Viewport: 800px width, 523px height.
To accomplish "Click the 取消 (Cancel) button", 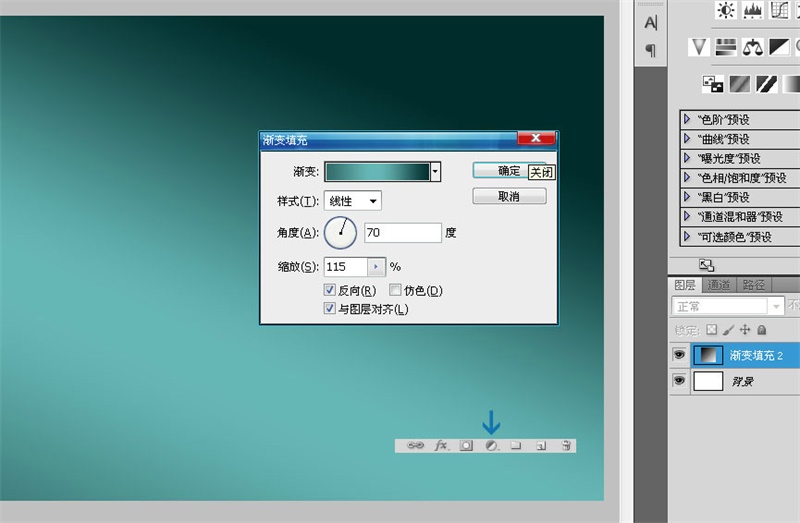I will click(509, 197).
